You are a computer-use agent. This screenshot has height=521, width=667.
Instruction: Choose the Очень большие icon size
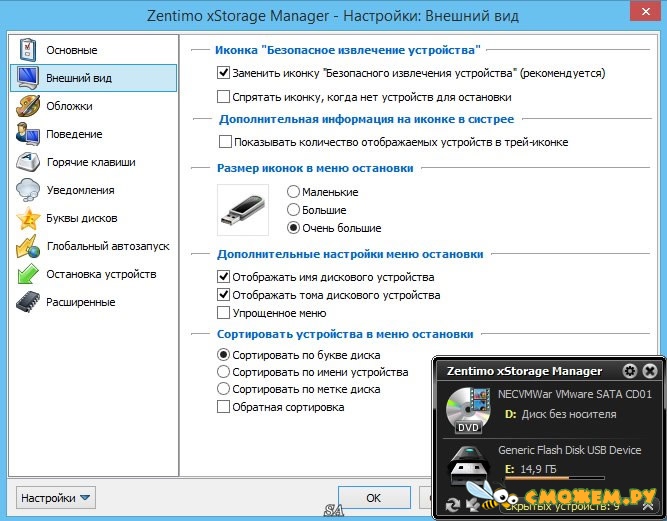(x=293, y=228)
